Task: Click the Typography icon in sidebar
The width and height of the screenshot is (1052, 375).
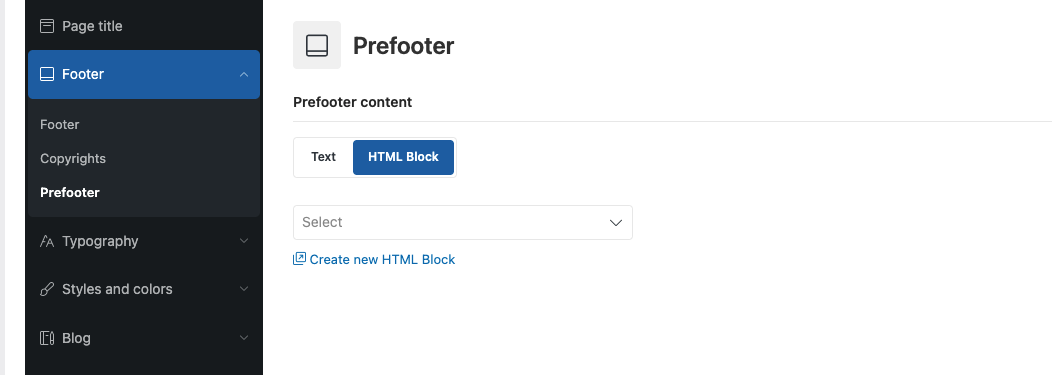Action: click(46, 242)
